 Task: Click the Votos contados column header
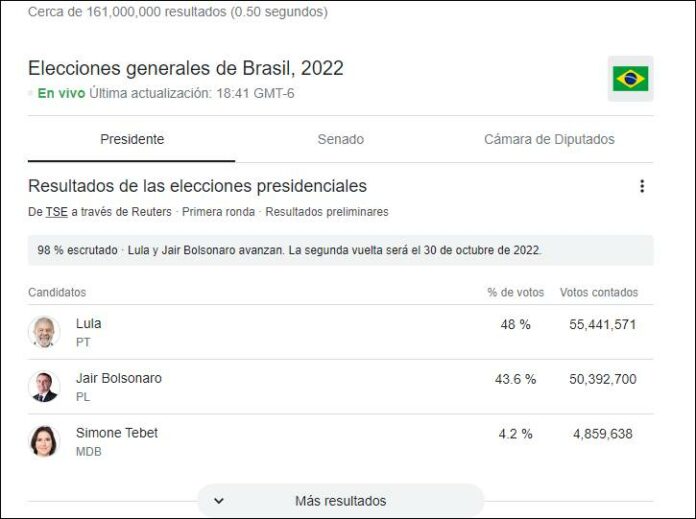click(598, 293)
